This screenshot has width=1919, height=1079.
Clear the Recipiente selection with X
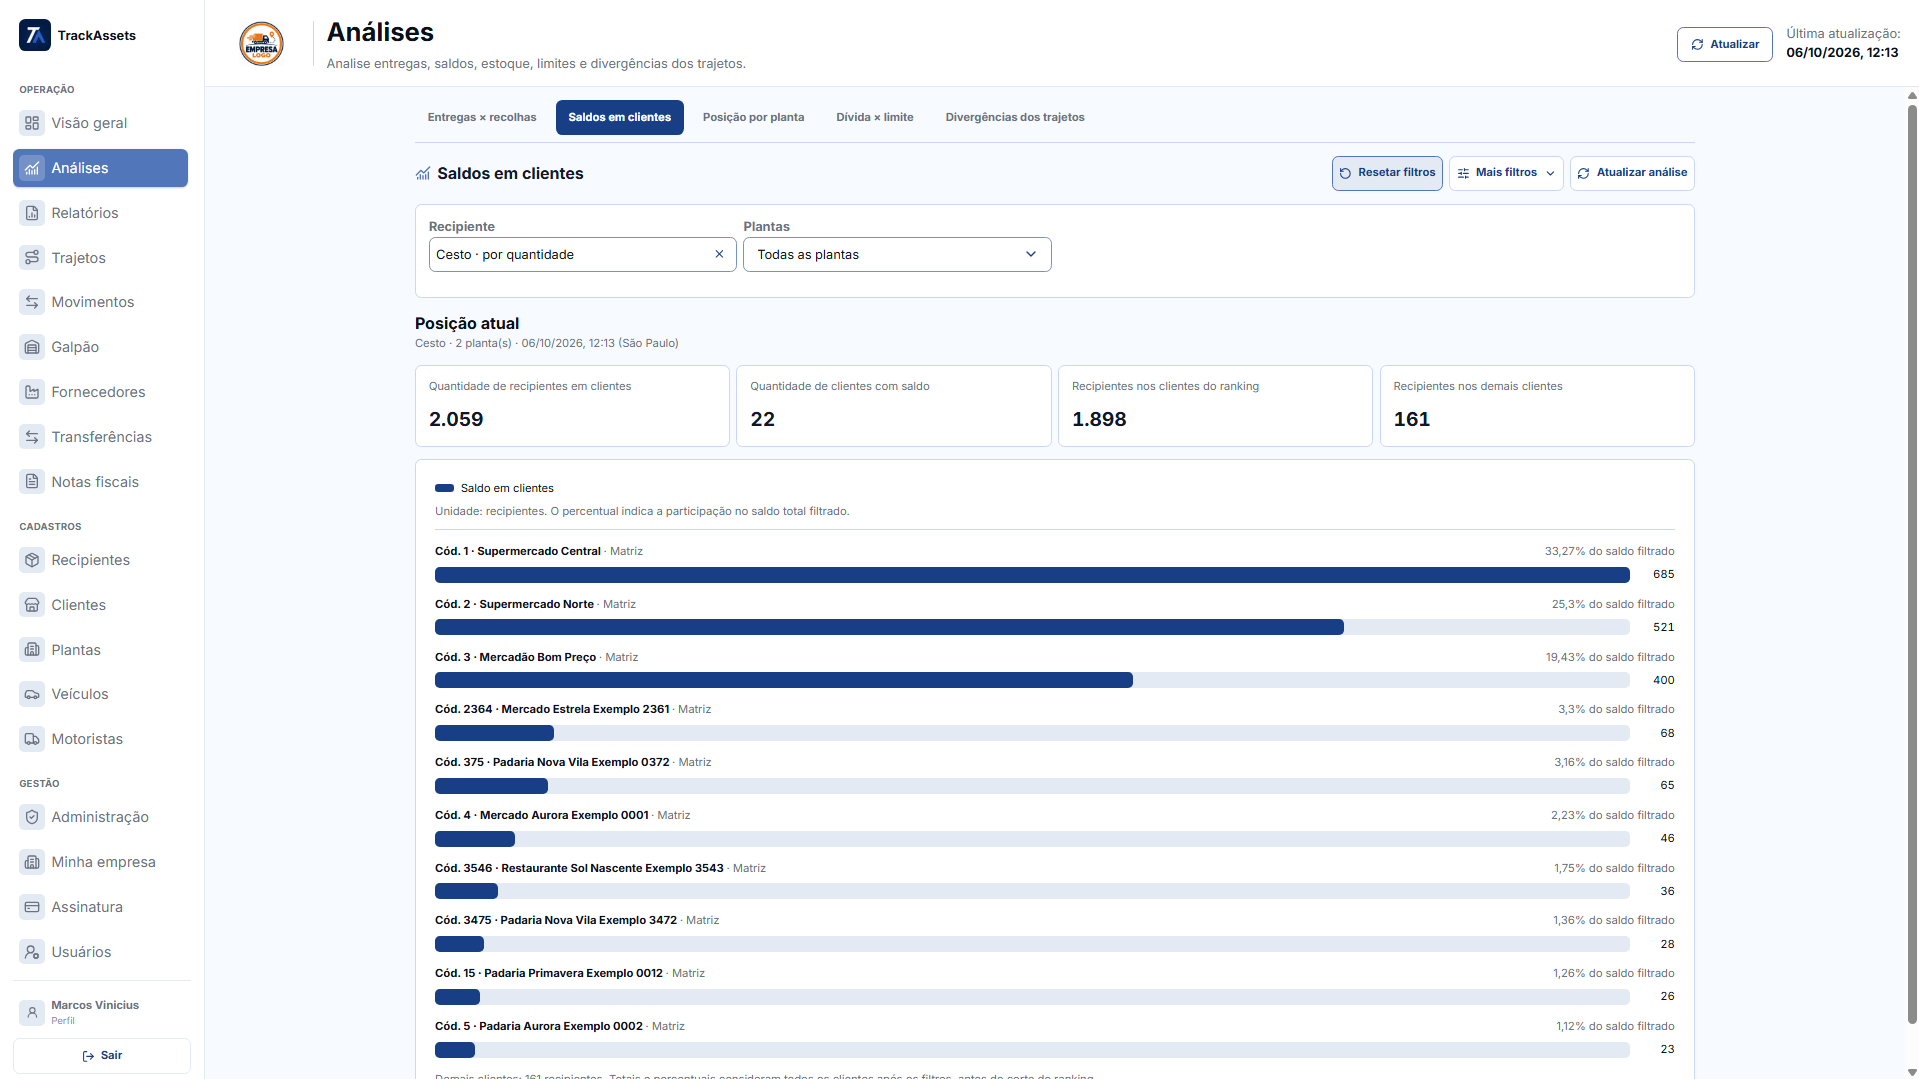coord(719,254)
